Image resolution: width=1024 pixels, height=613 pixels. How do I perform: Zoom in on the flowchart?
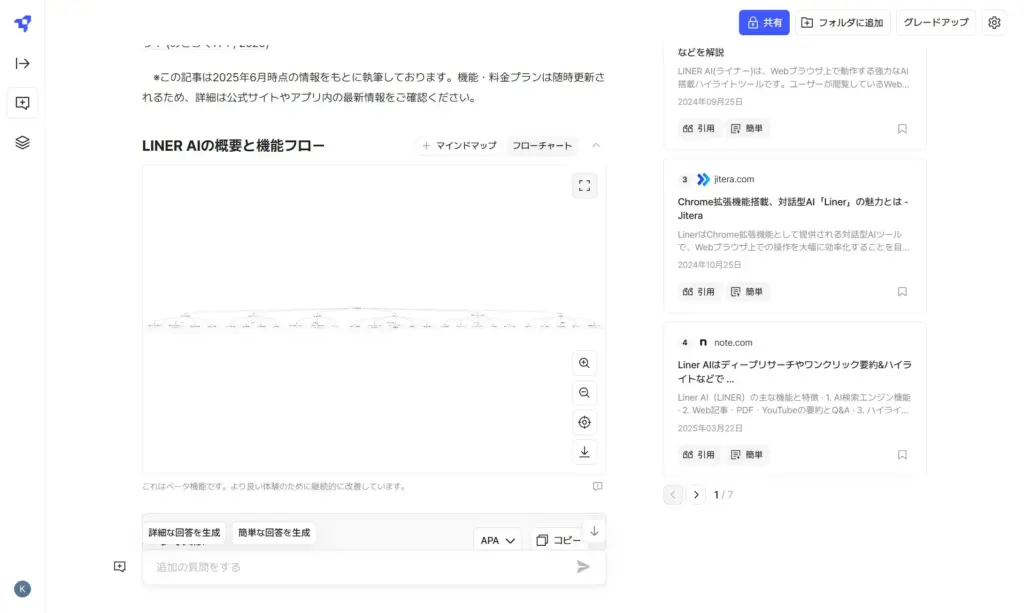pyautogui.click(x=584, y=363)
